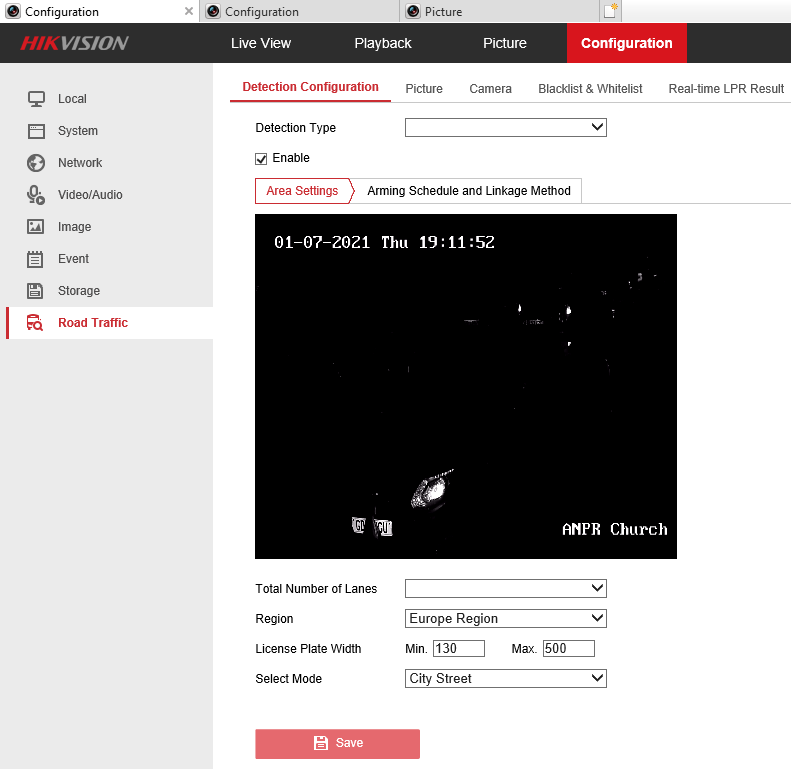The width and height of the screenshot is (791, 769).
Task: Click the Max. license plate width field
Action: pyautogui.click(x=568, y=649)
